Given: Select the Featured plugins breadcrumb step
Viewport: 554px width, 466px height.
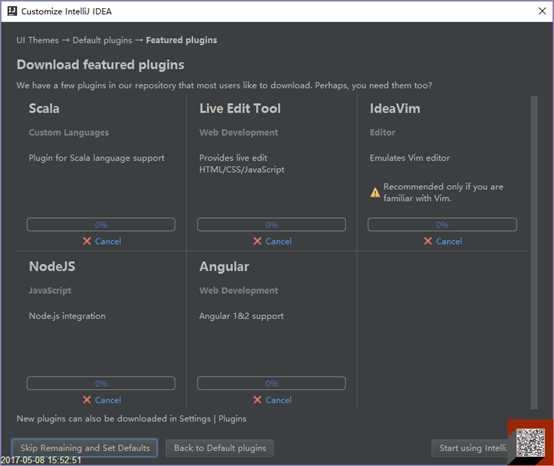Looking at the screenshot, I should pos(182,40).
